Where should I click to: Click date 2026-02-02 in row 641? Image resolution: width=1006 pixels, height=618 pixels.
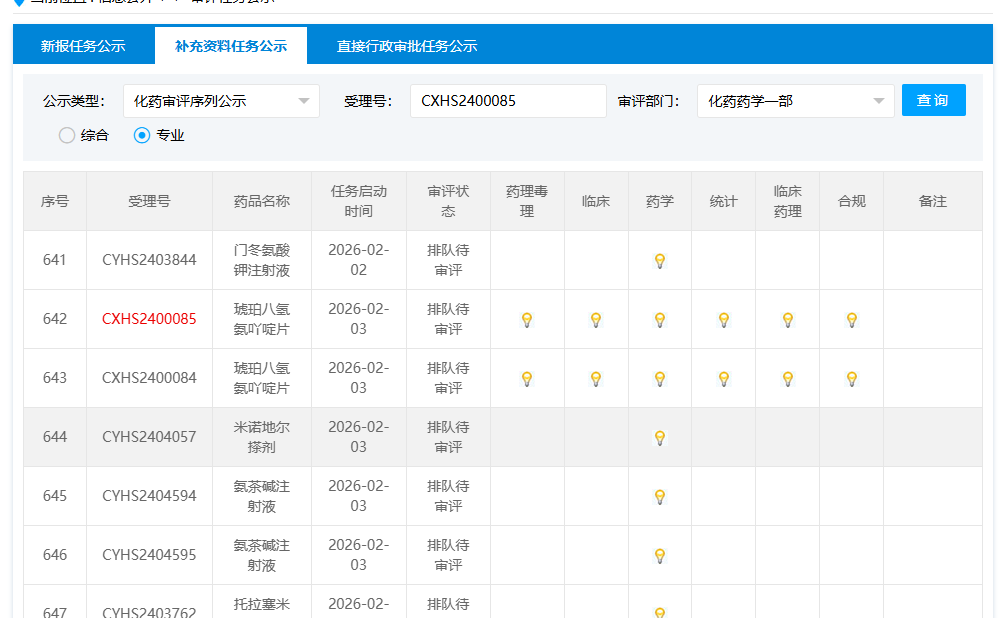pyautogui.click(x=359, y=260)
